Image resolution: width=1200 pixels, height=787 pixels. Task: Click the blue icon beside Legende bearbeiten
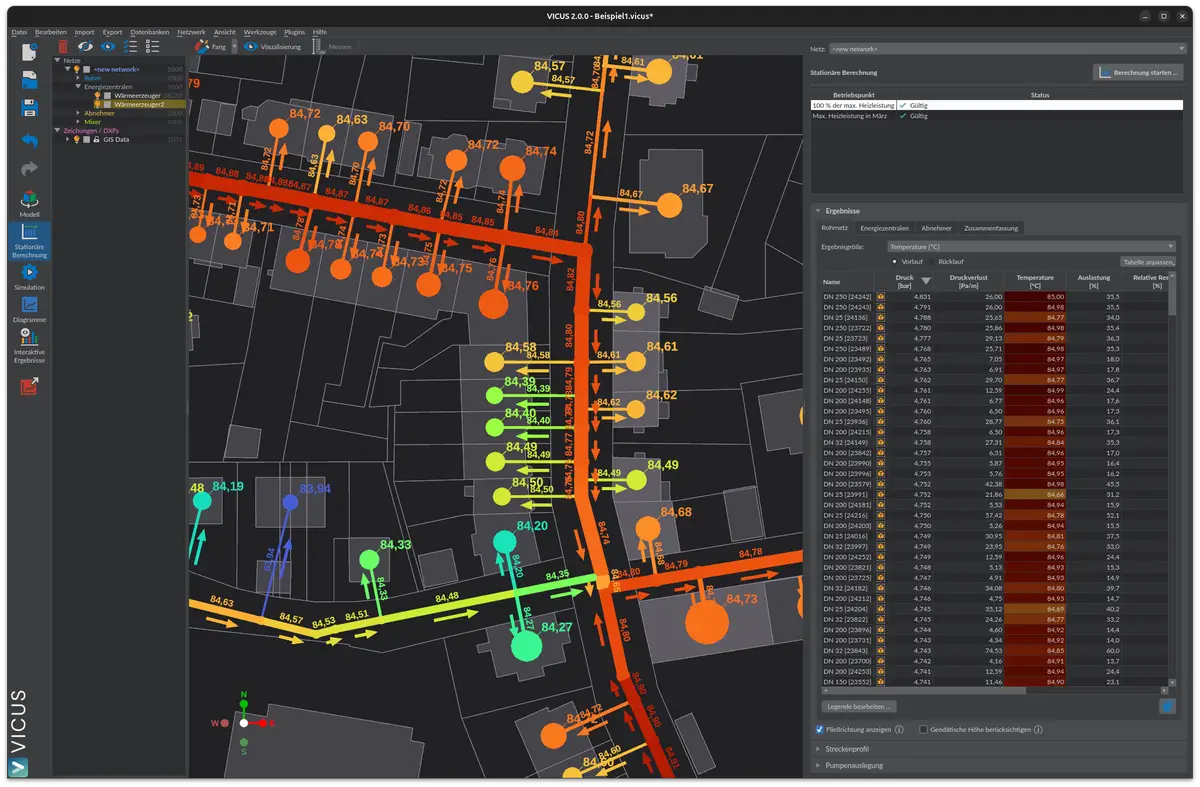coord(1167,706)
